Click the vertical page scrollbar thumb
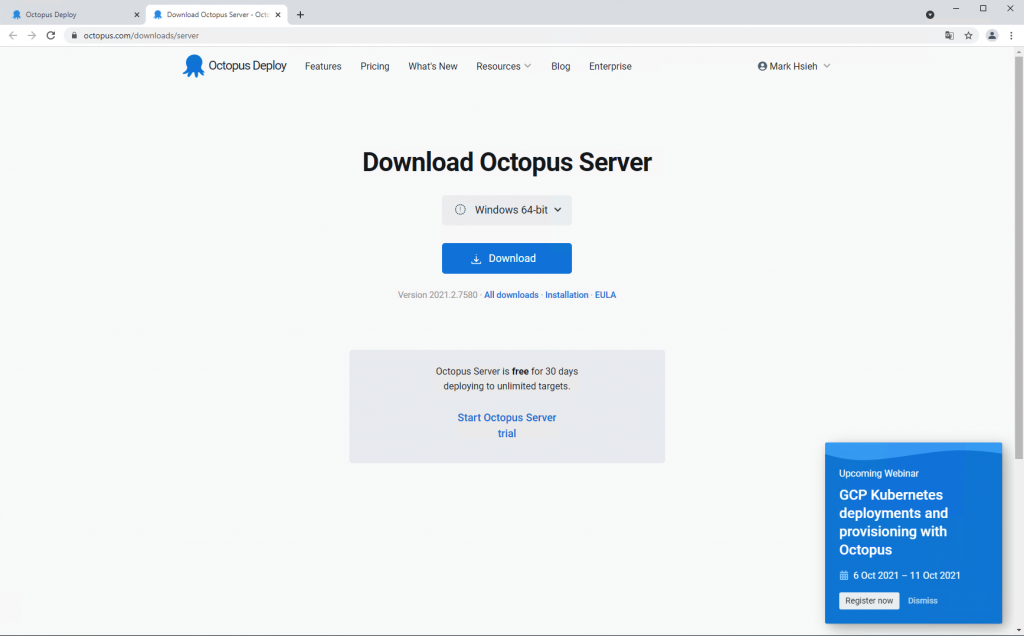 1018,257
